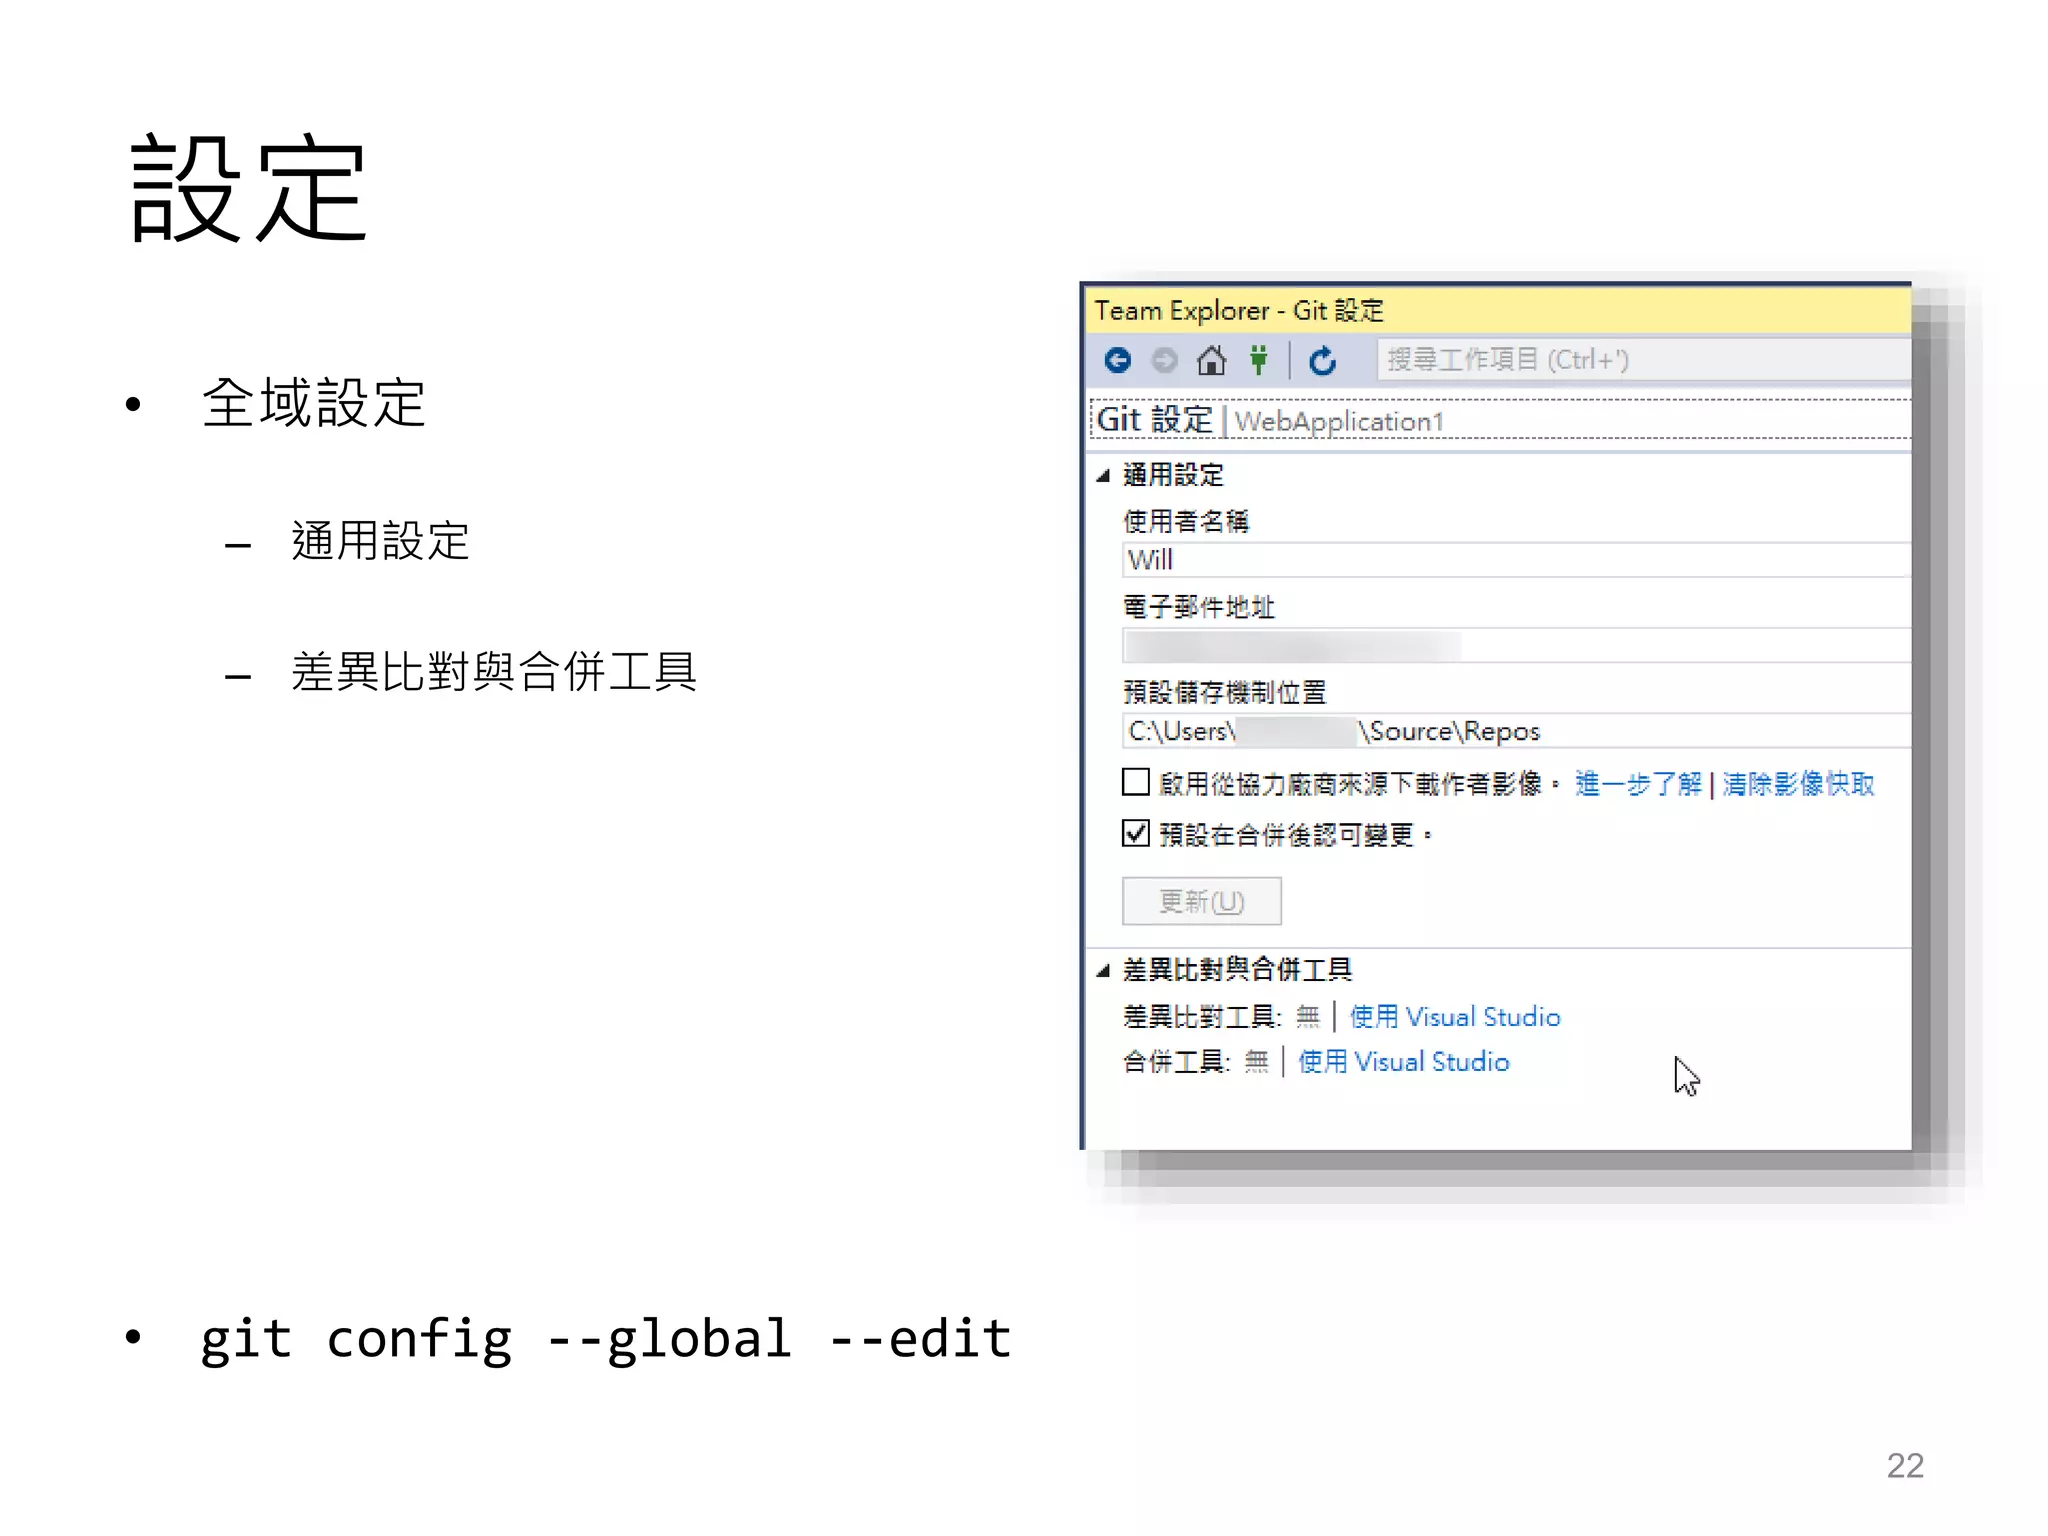Click the green plug Connect icon
The height and width of the screenshot is (1536, 2048).
click(x=1259, y=360)
